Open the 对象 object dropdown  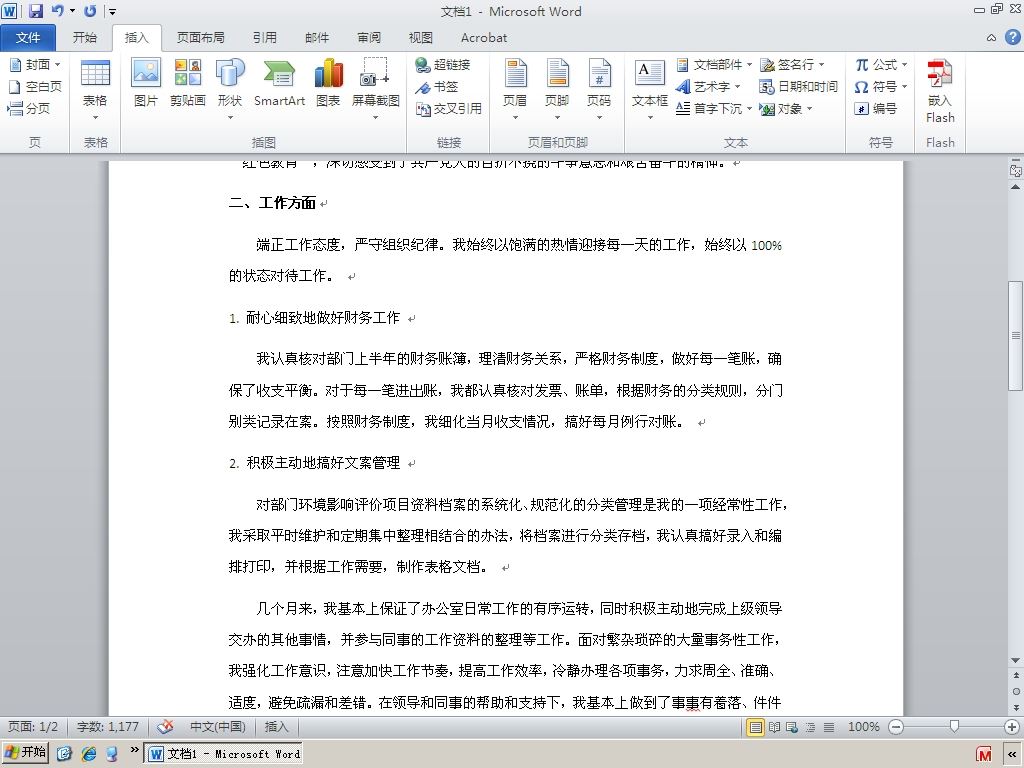[786, 108]
